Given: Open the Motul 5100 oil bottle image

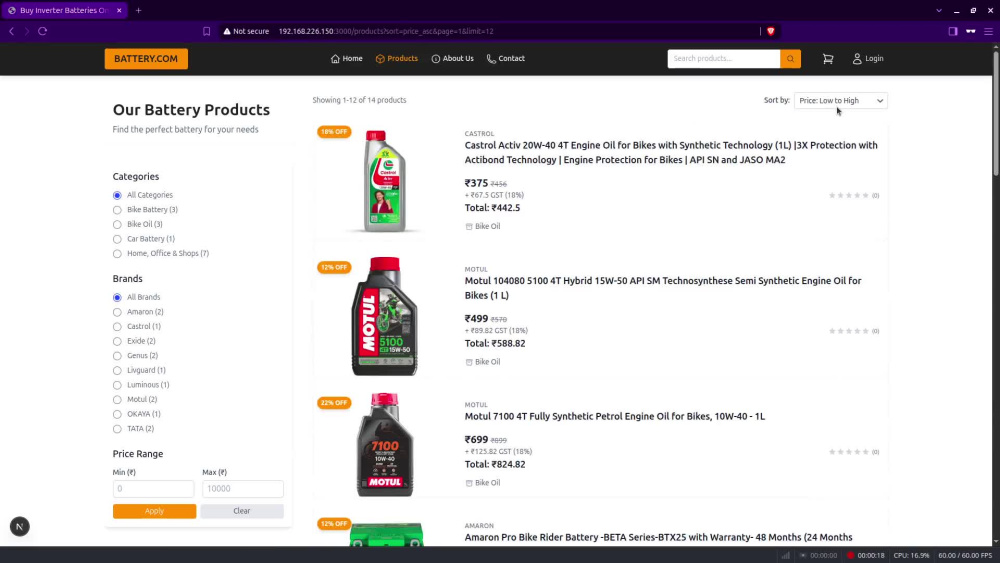Looking at the screenshot, I should (x=385, y=316).
